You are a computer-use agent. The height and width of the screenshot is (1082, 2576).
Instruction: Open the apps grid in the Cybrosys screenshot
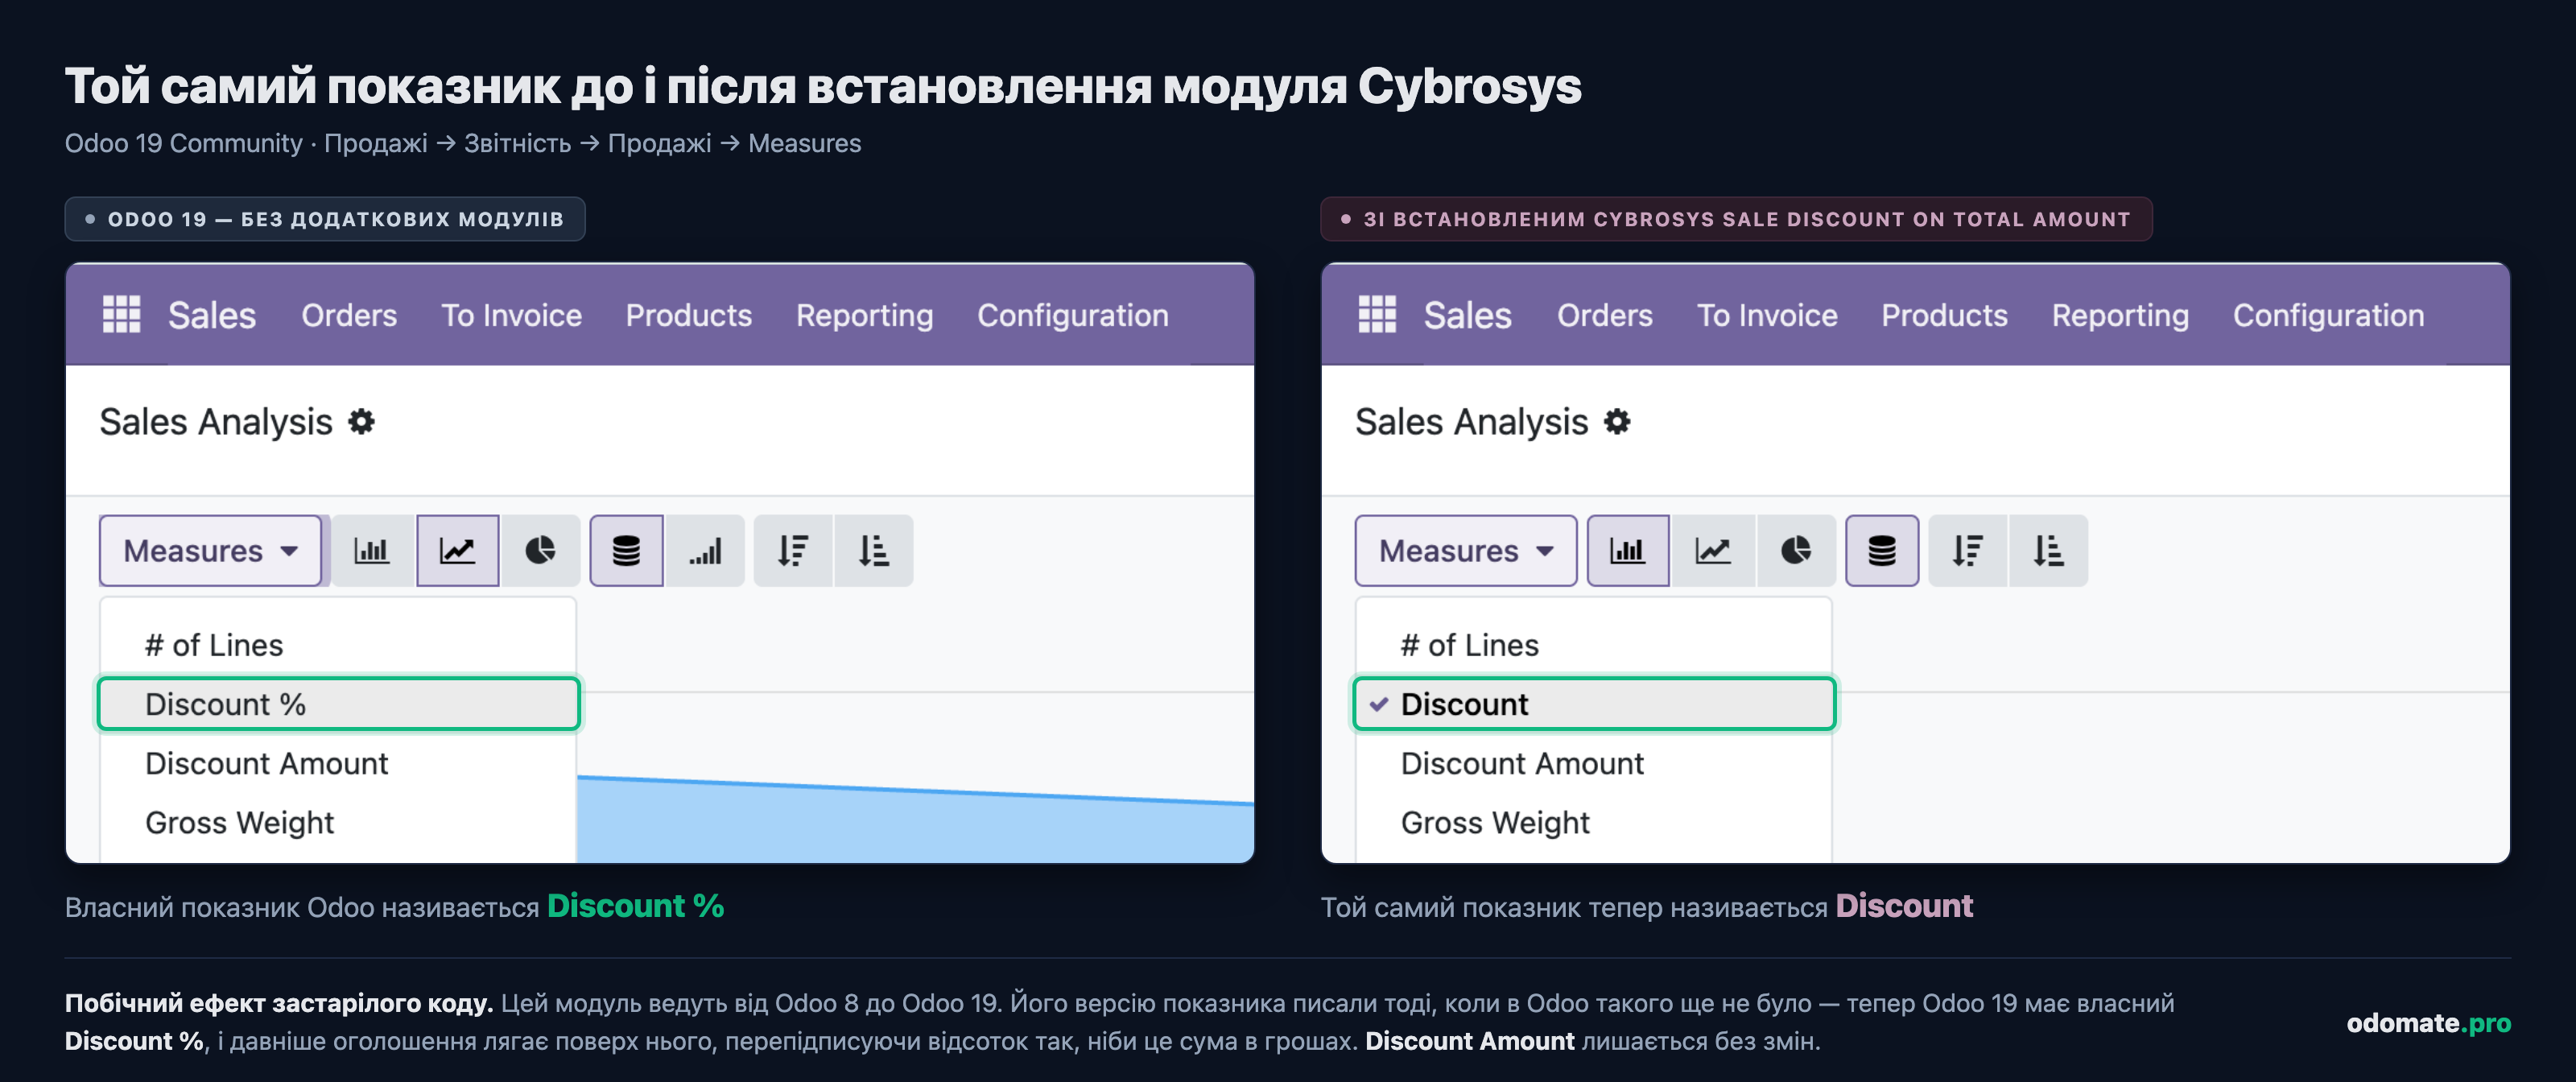click(x=1377, y=315)
